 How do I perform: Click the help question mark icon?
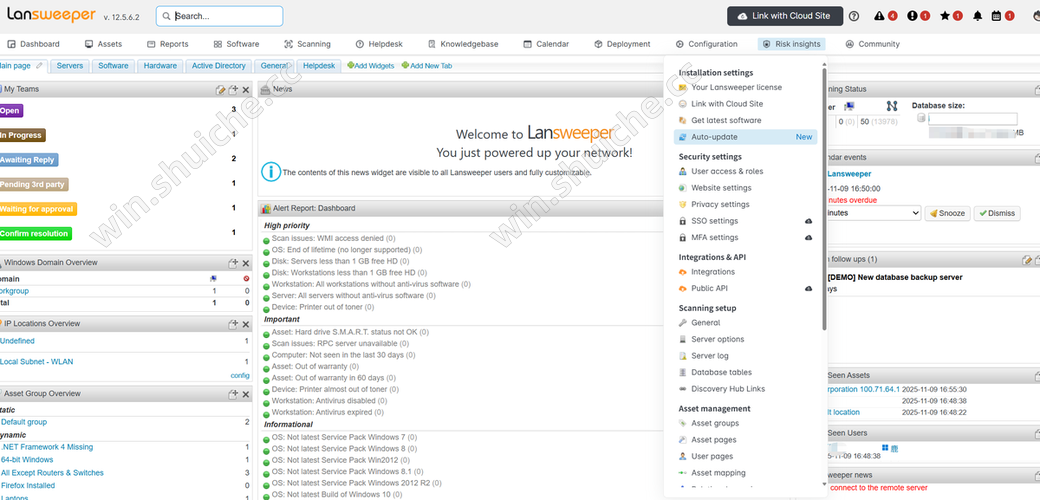(x=854, y=16)
